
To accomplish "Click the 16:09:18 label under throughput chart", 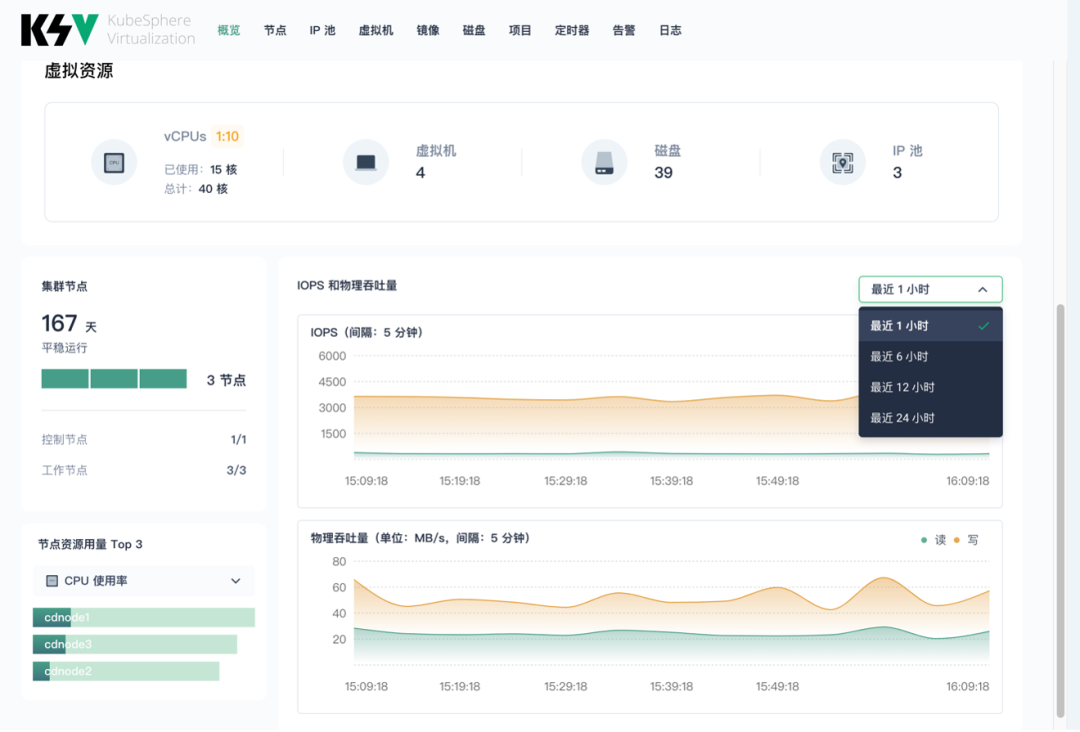I will click(x=967, y=686).
